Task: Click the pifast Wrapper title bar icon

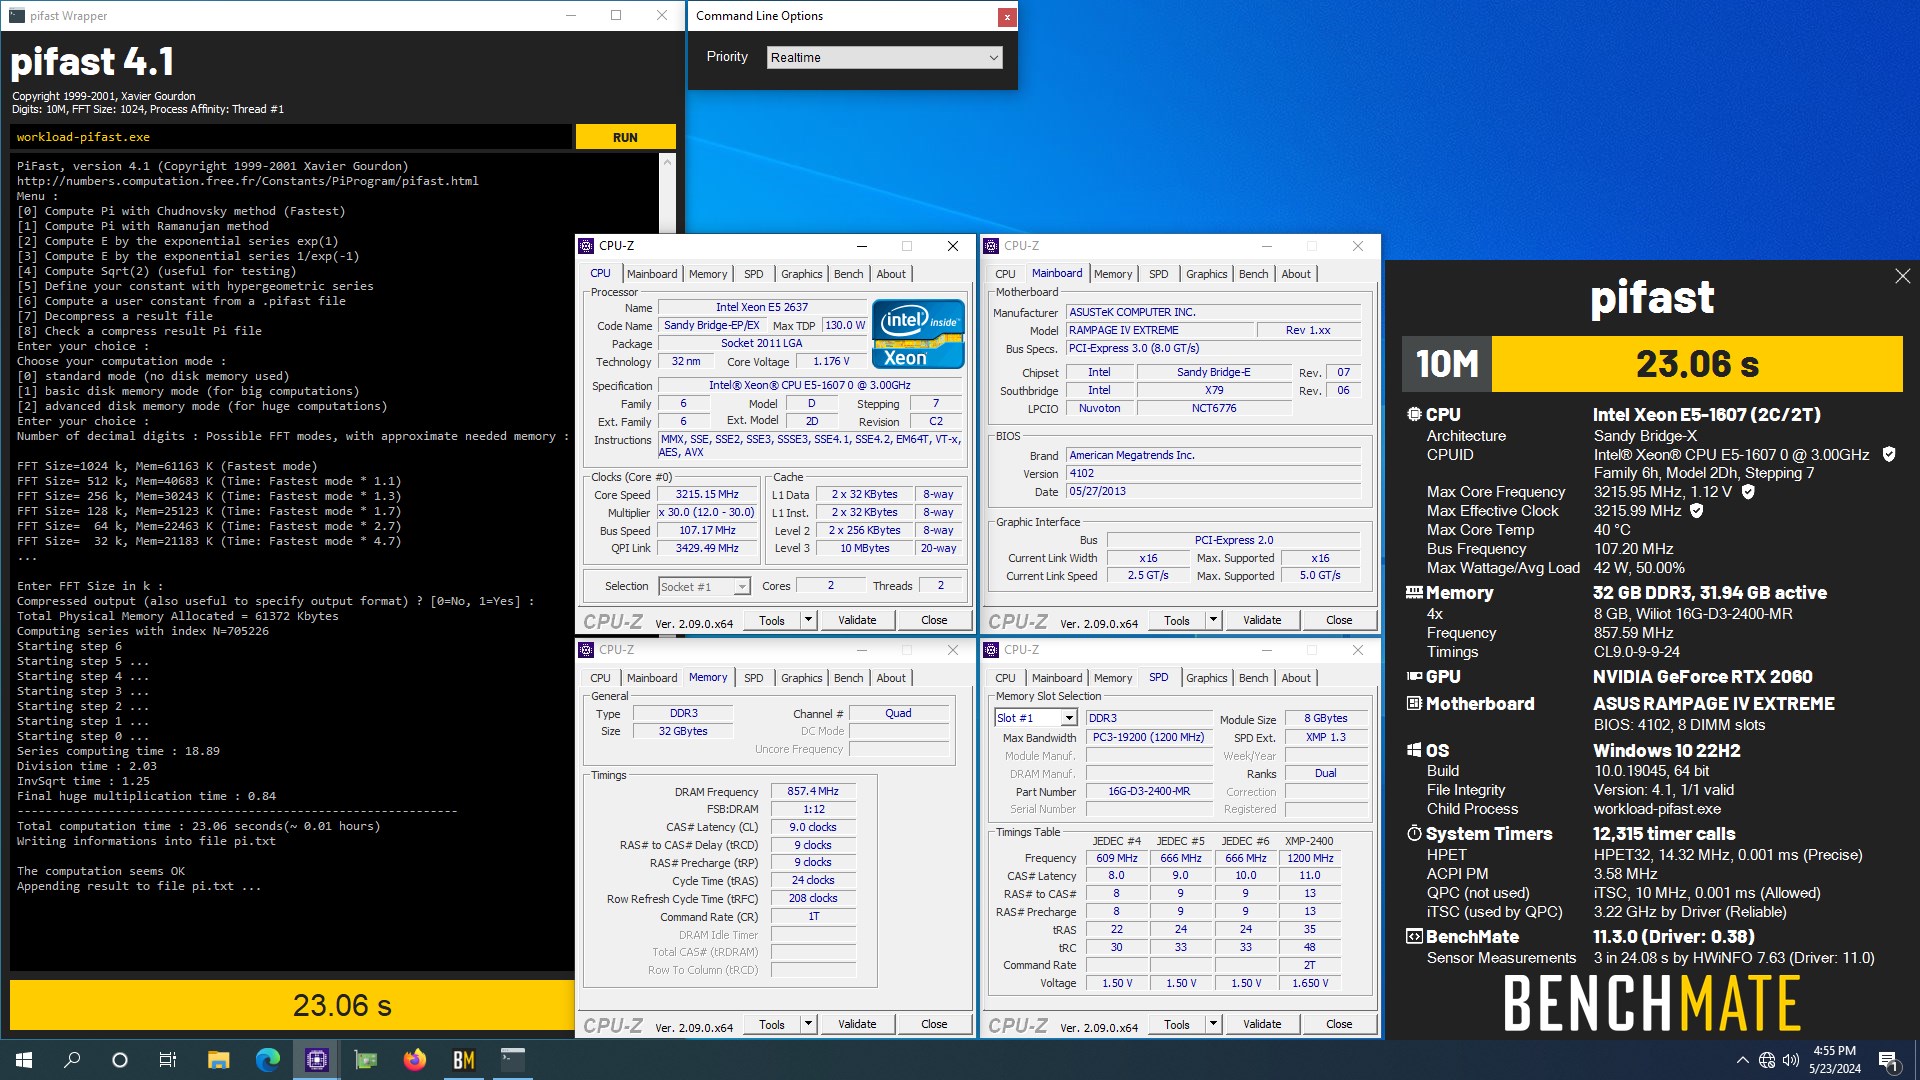Action: point(17,16)
